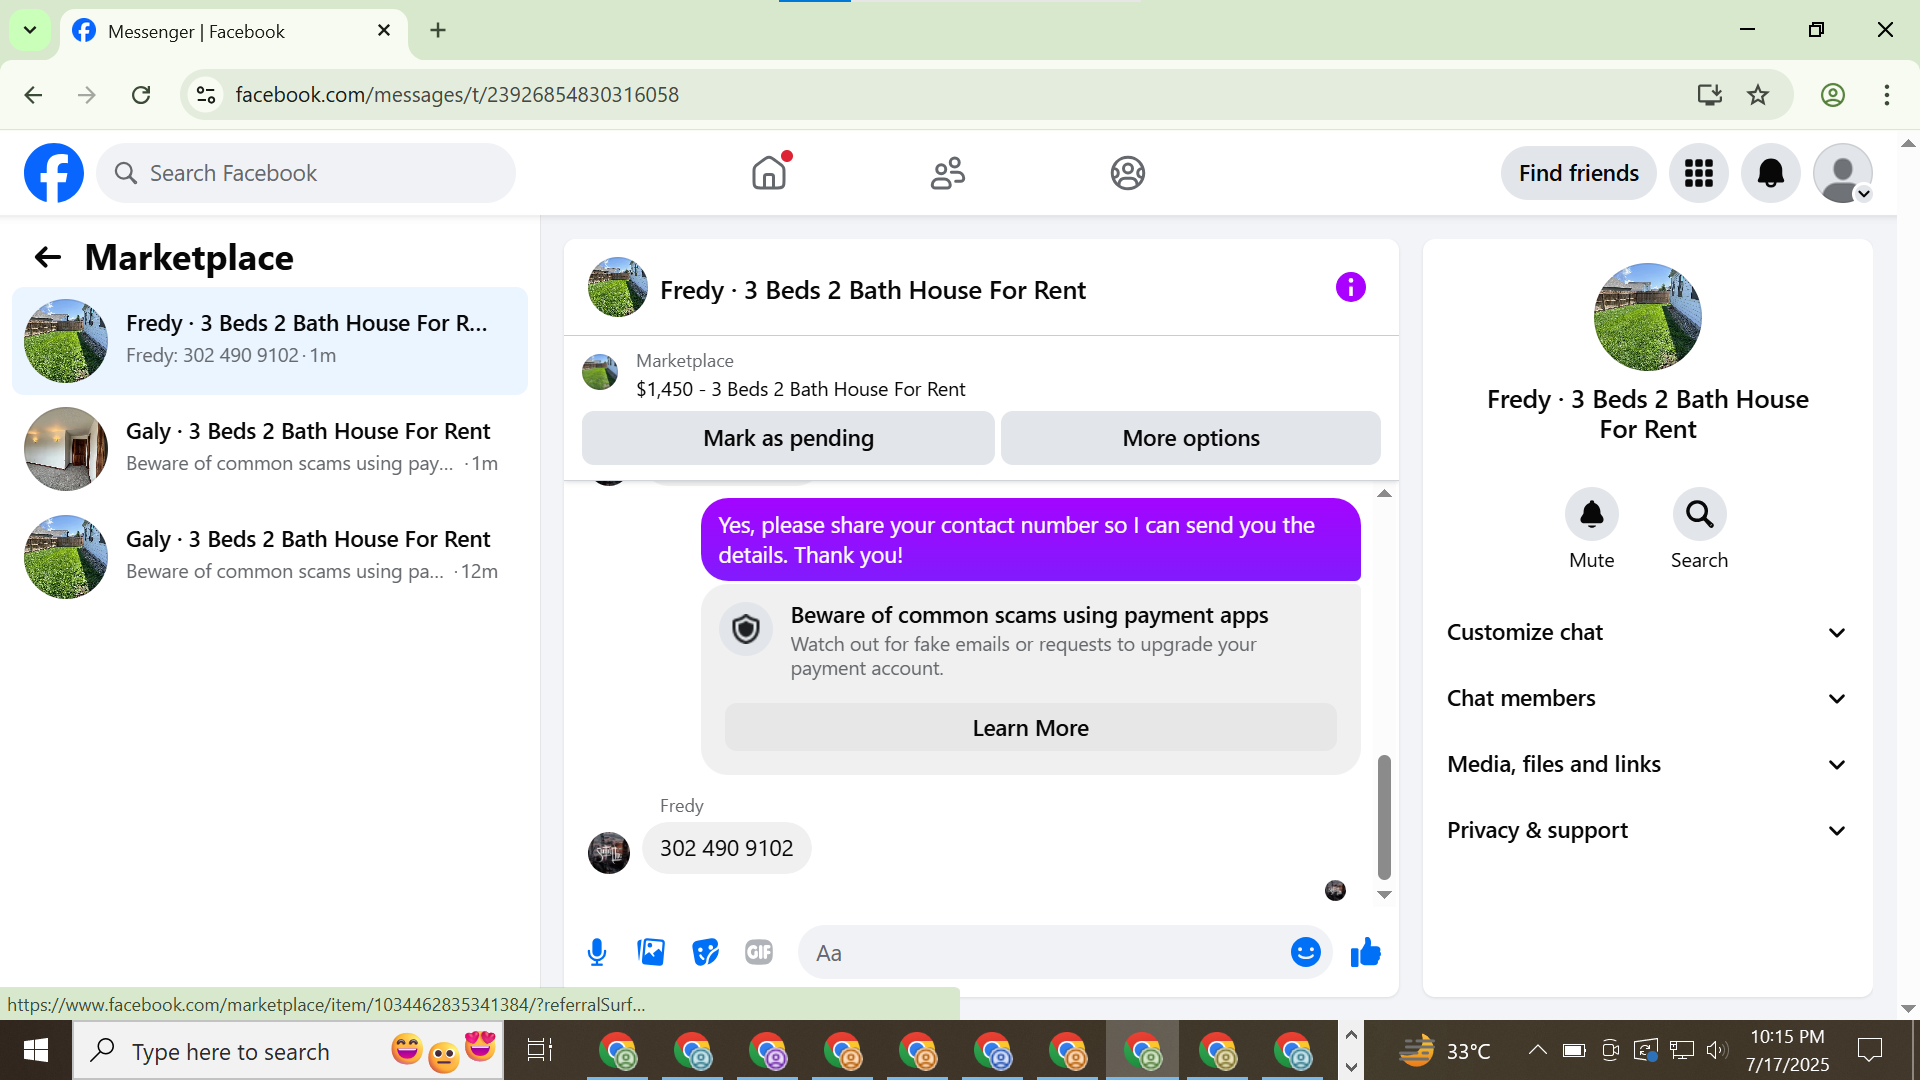Click the Find friends button
The image size is (1920, 1080).
[1578, 173]
